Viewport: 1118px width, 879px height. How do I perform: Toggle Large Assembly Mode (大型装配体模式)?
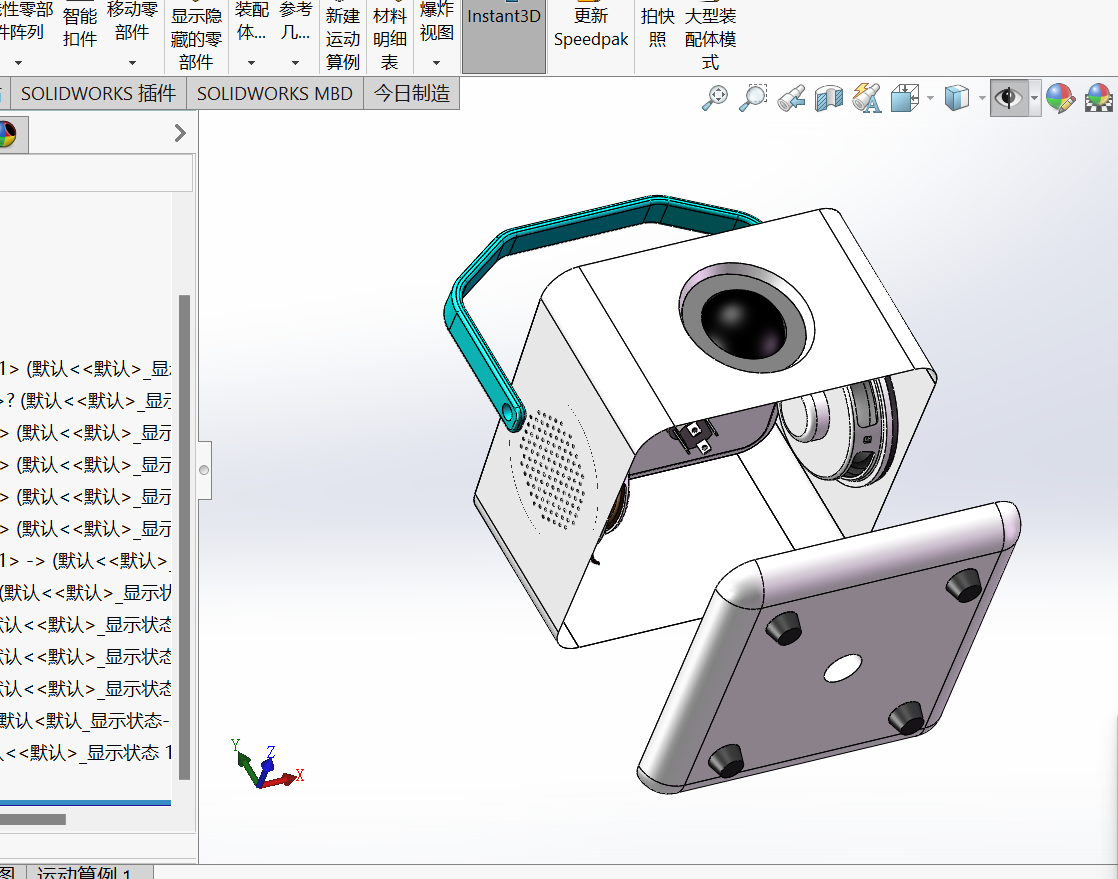click(x=710, y=36)
